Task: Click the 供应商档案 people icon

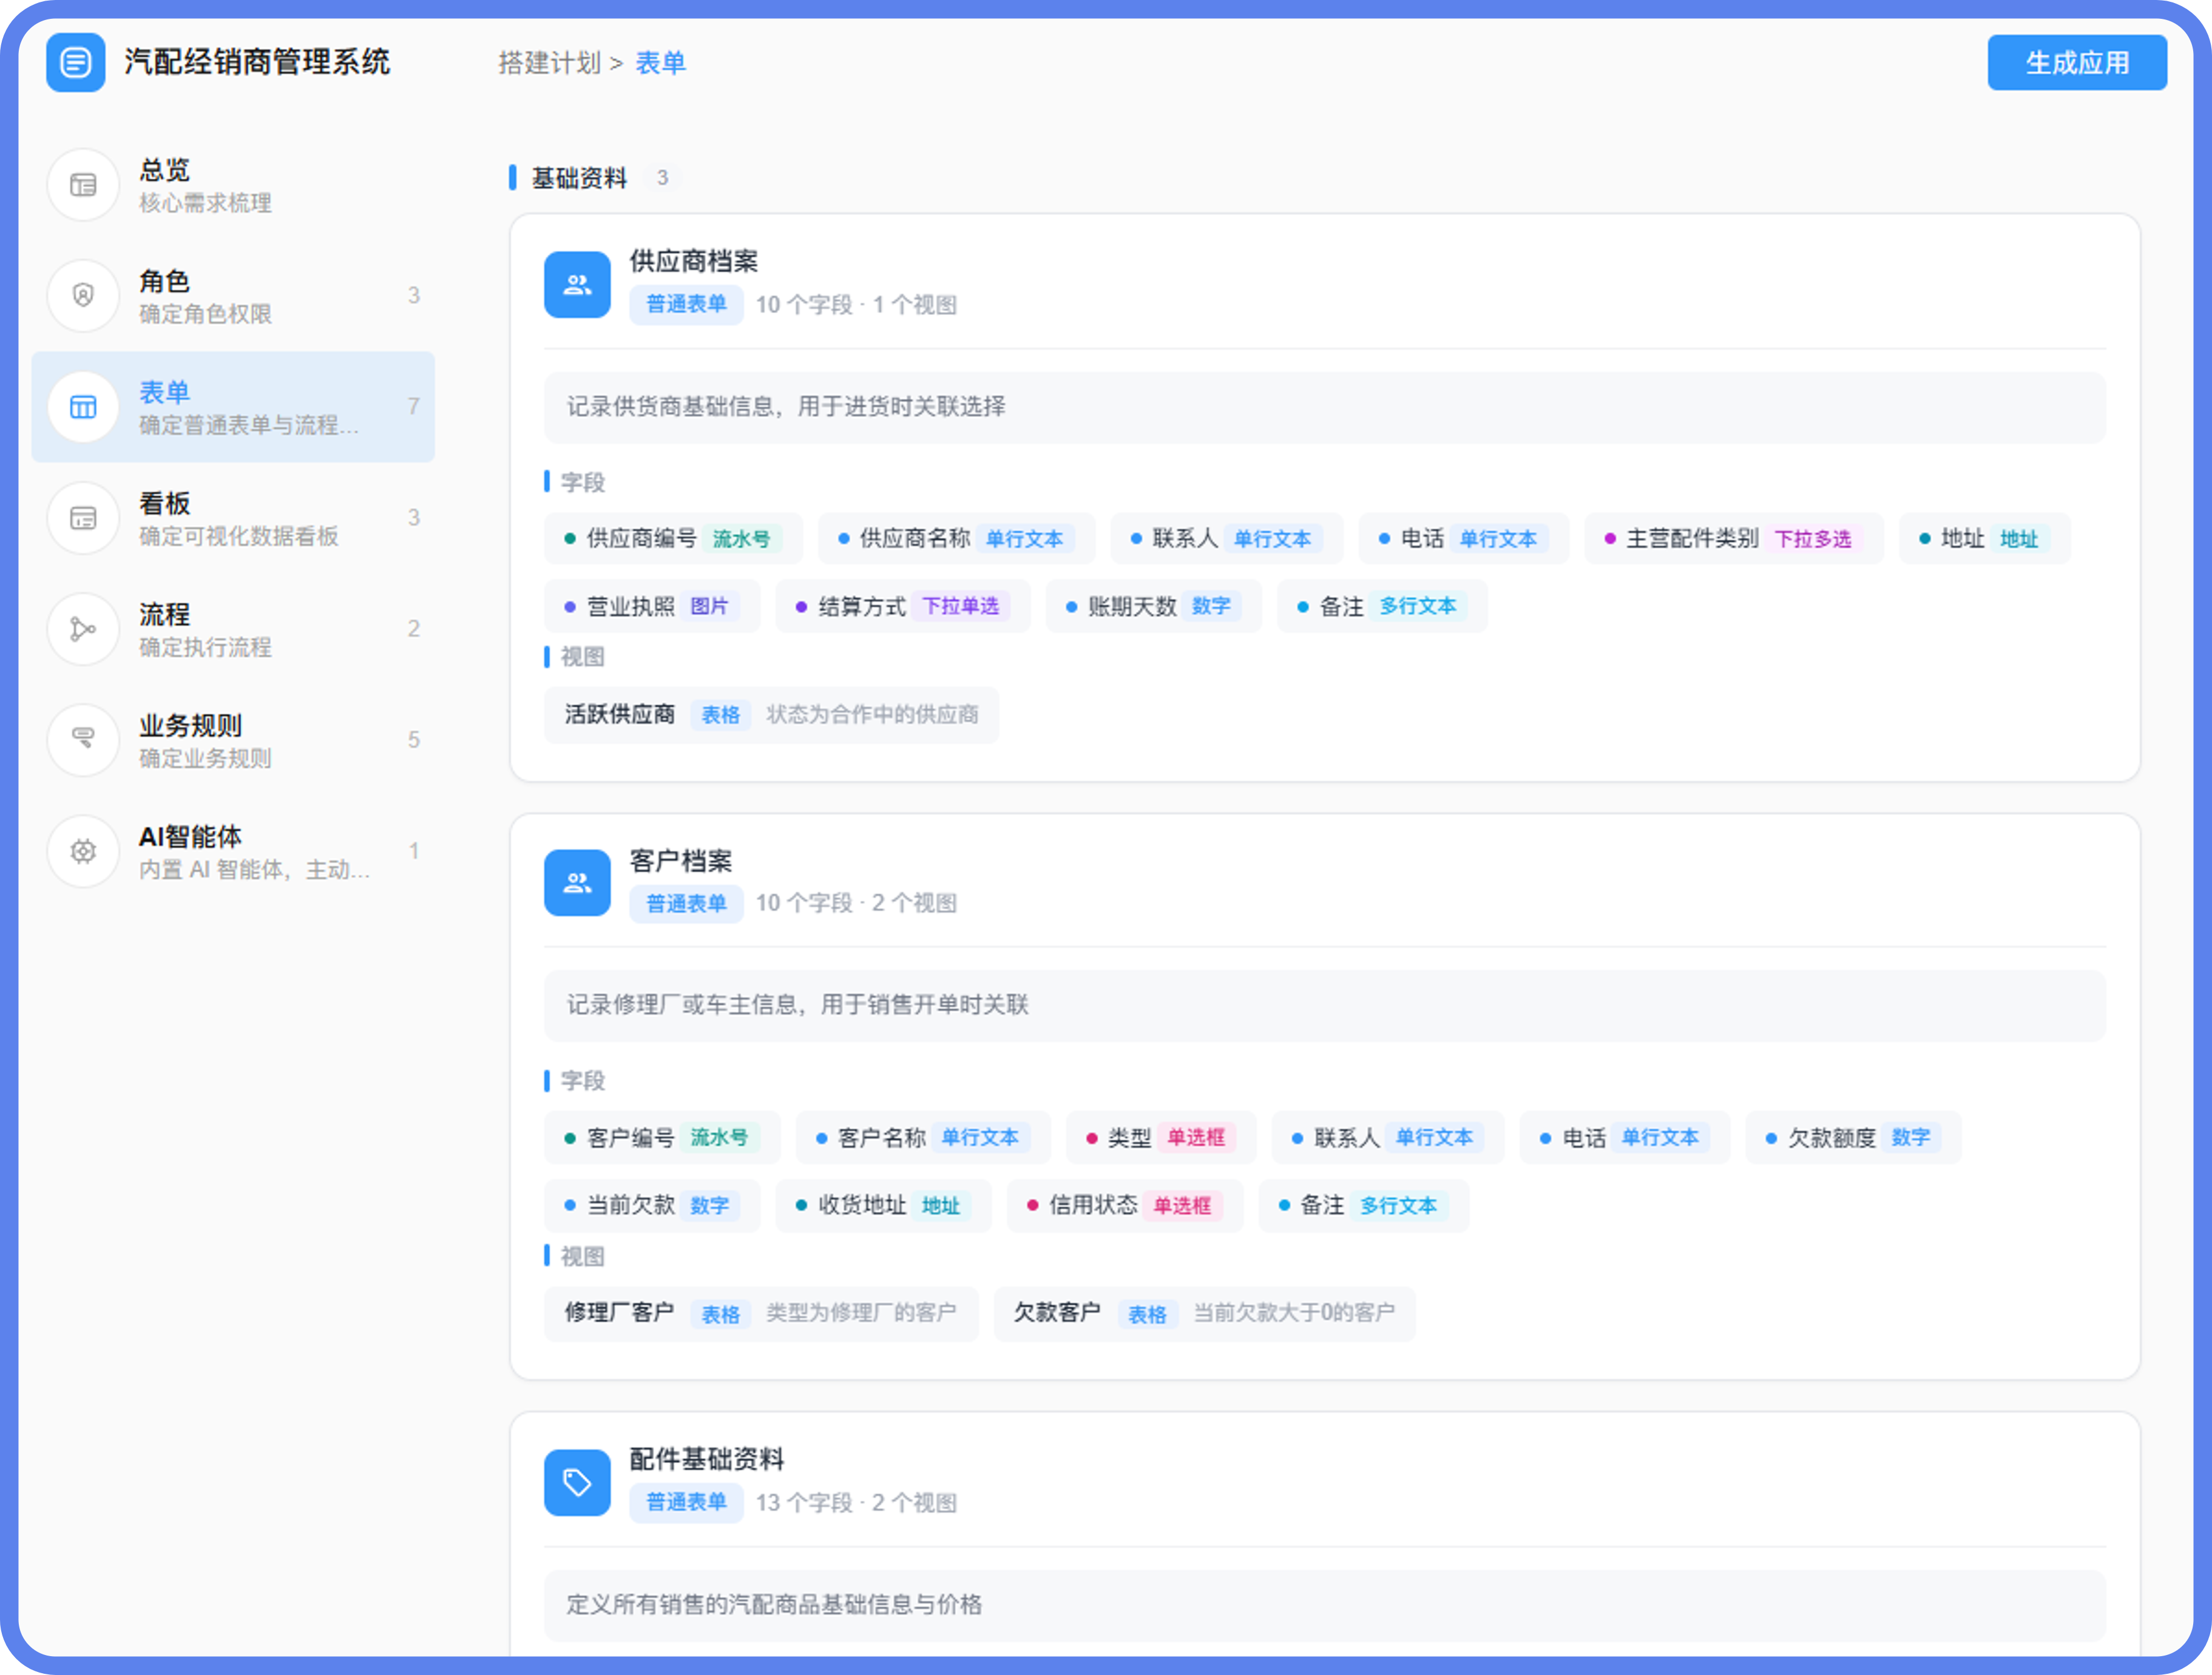Action: tap(577, 284)
